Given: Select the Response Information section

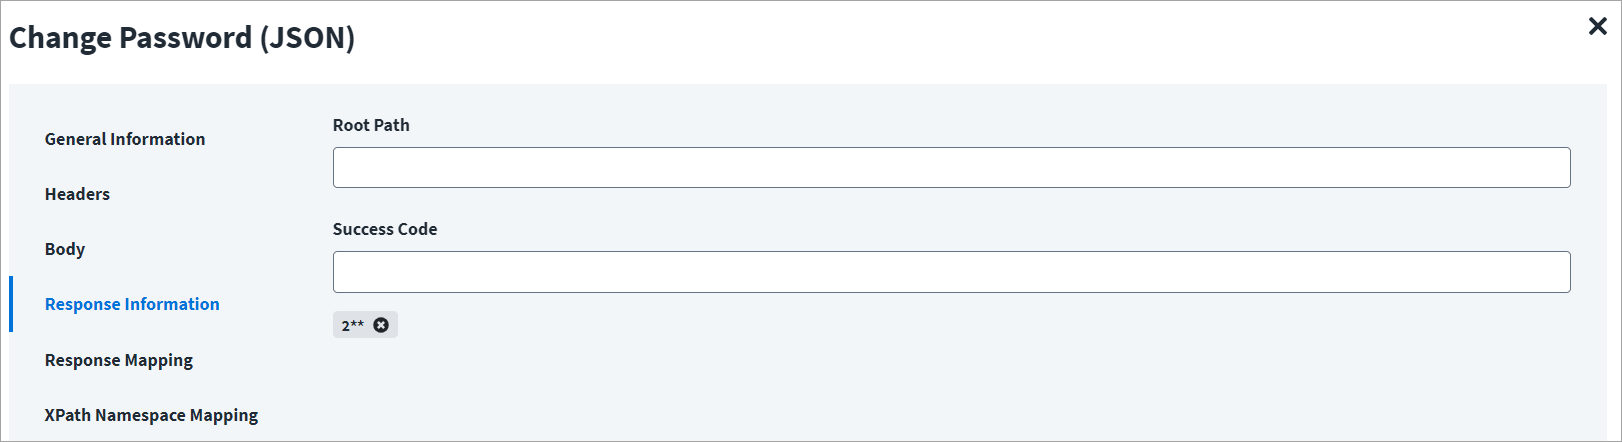Looking at the screenshot, I should [x=132, y=304].
